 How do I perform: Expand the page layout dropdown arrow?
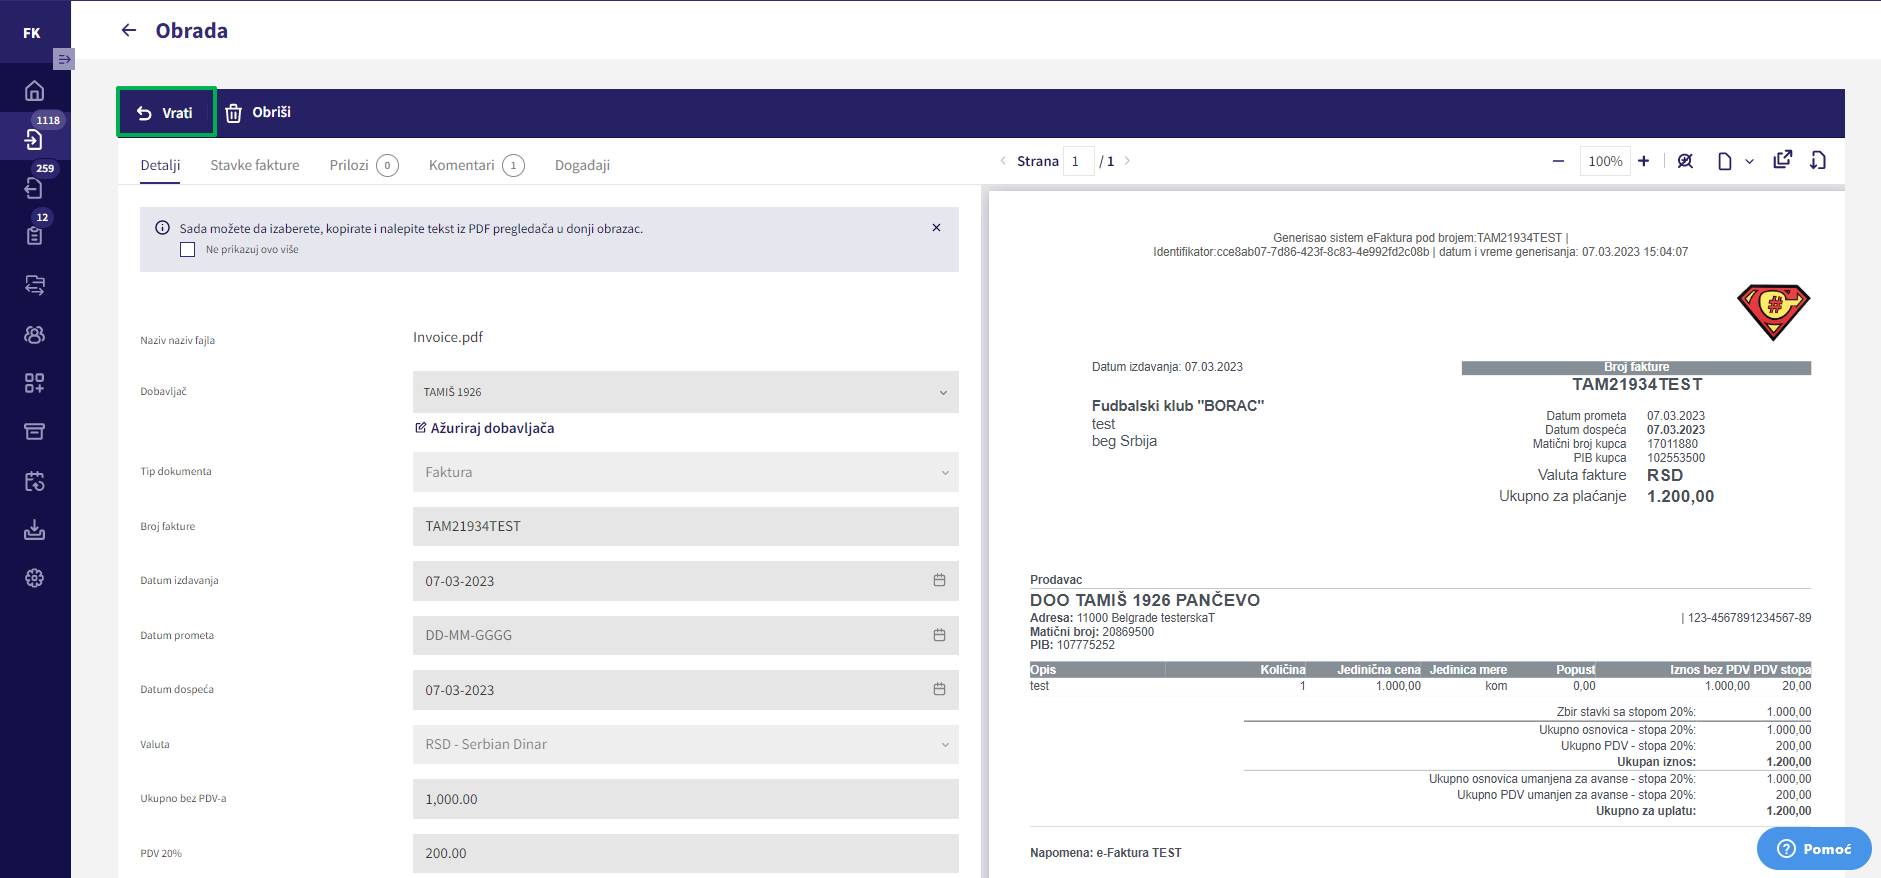pos(1749,161)
